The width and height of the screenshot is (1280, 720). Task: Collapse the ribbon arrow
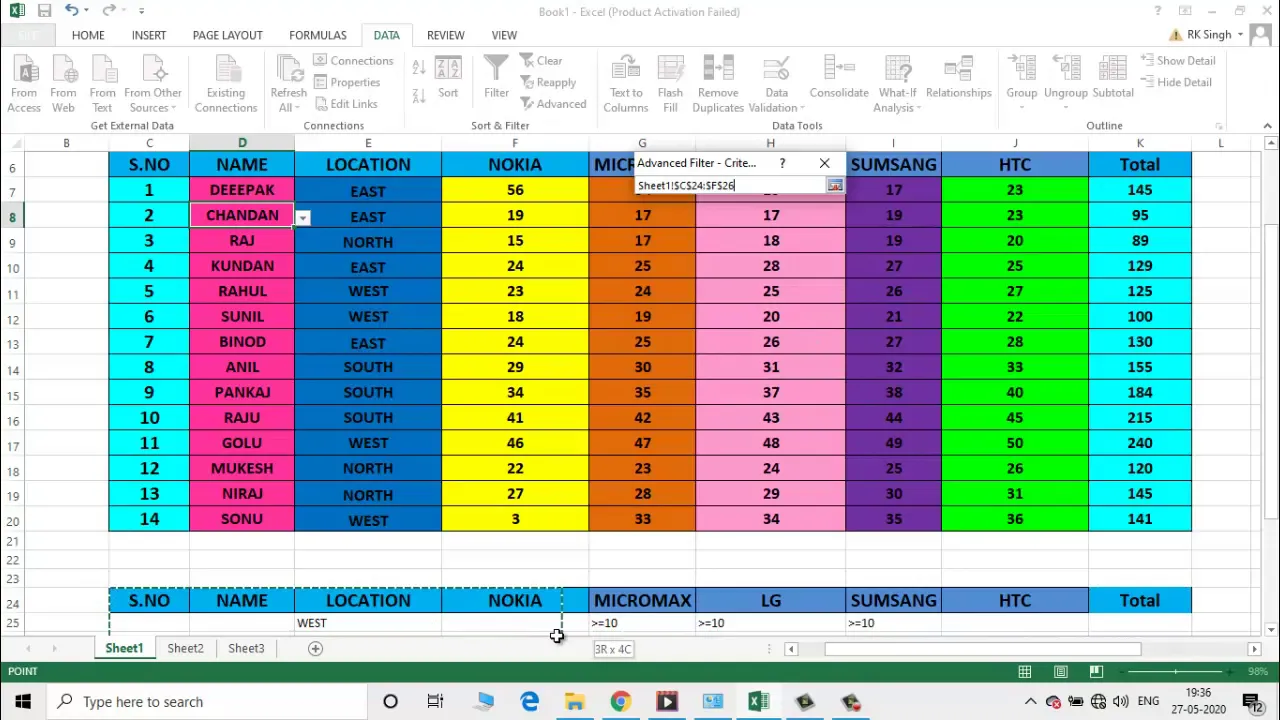[1267, 126]
